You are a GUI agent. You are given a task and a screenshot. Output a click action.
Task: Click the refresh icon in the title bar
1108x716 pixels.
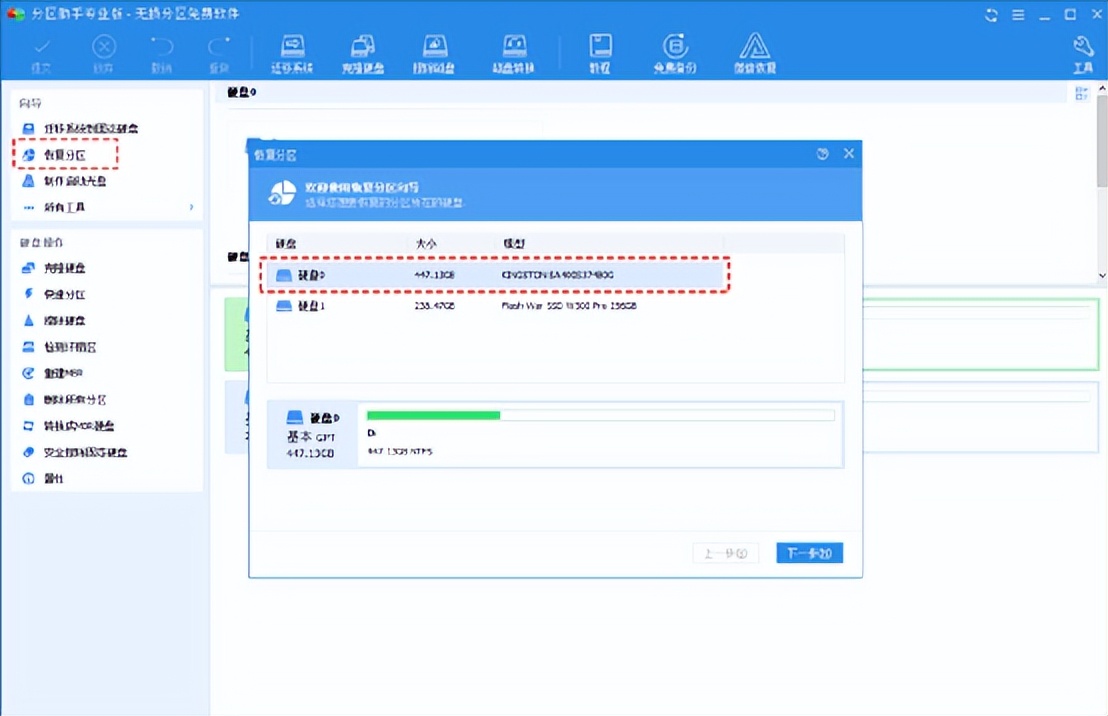point(991,15)
